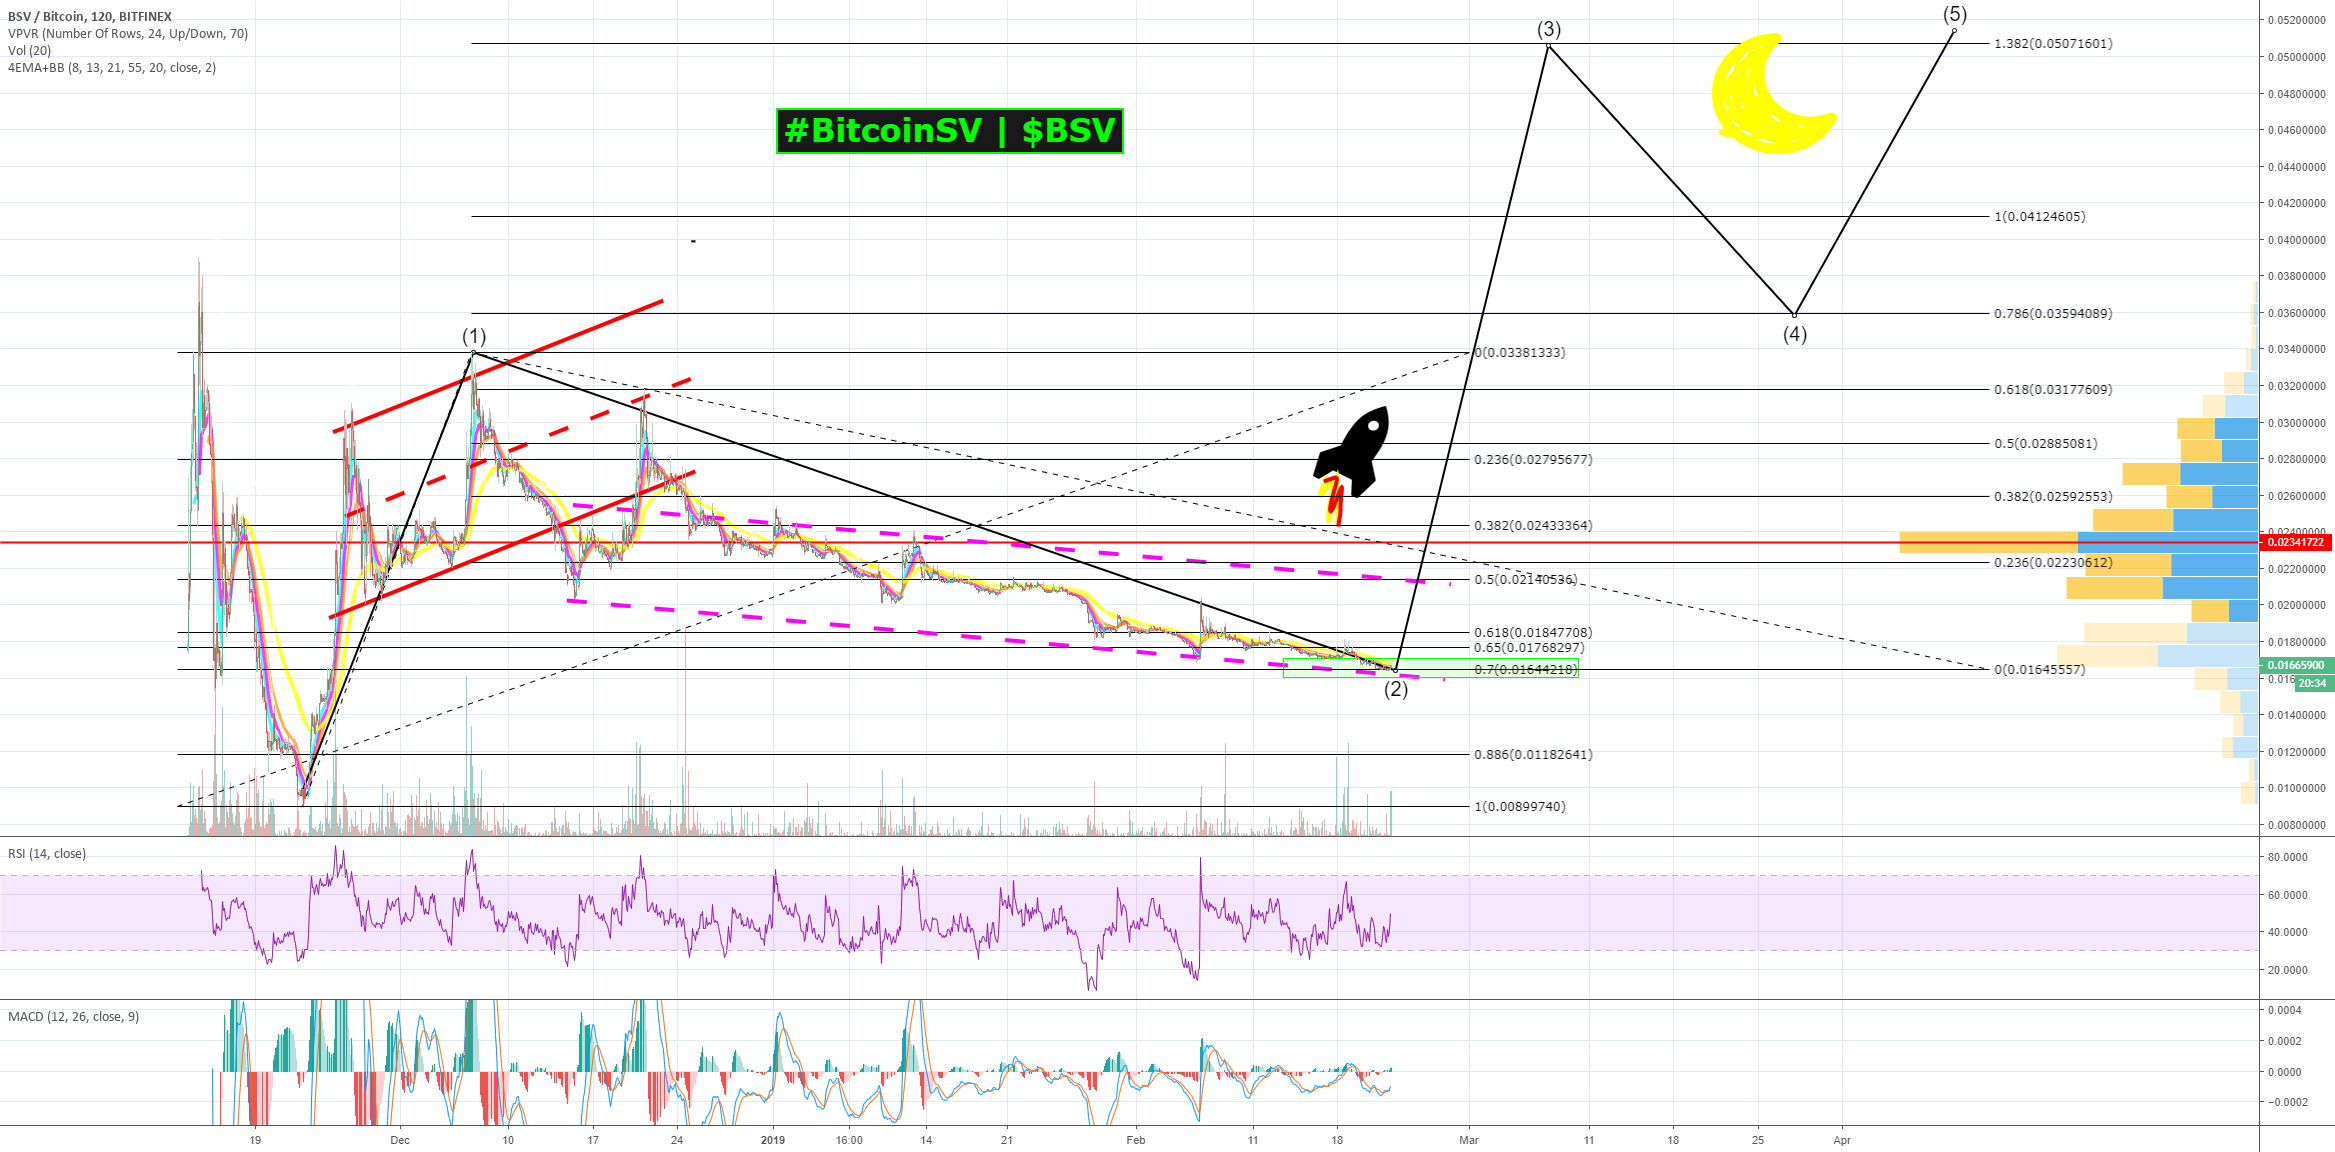Select the wave (4) label marker

click(x=1795, y=334)
